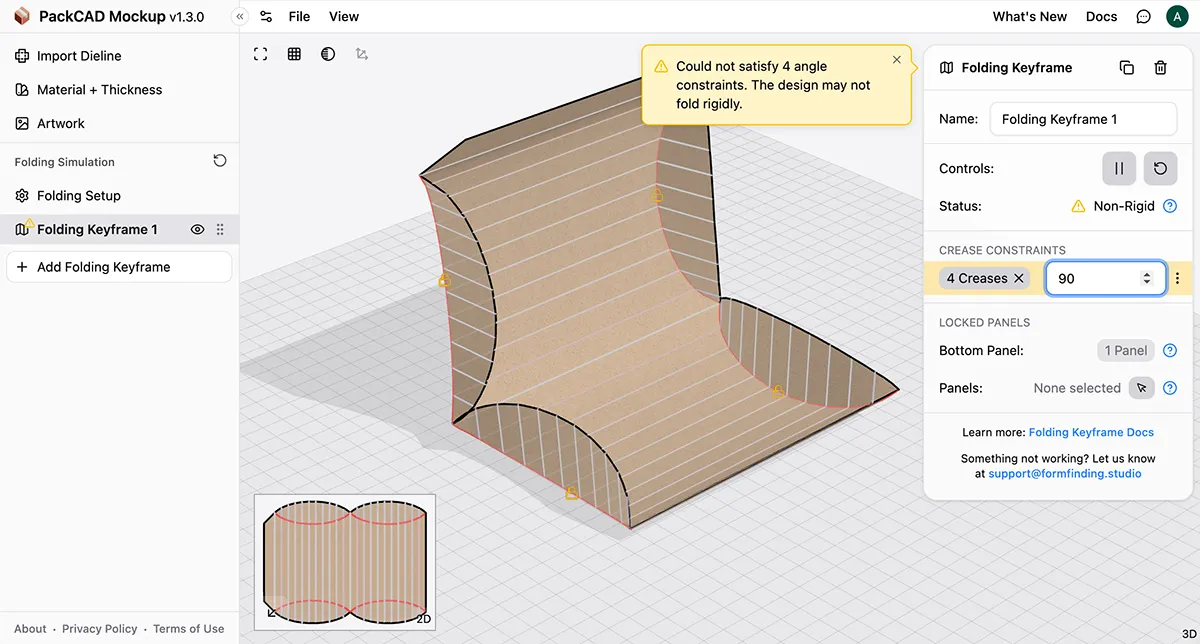Click the lock marker on the right curved crease
The width and height of the screenshot is (1200, 644).
click(x=778, y=391)
